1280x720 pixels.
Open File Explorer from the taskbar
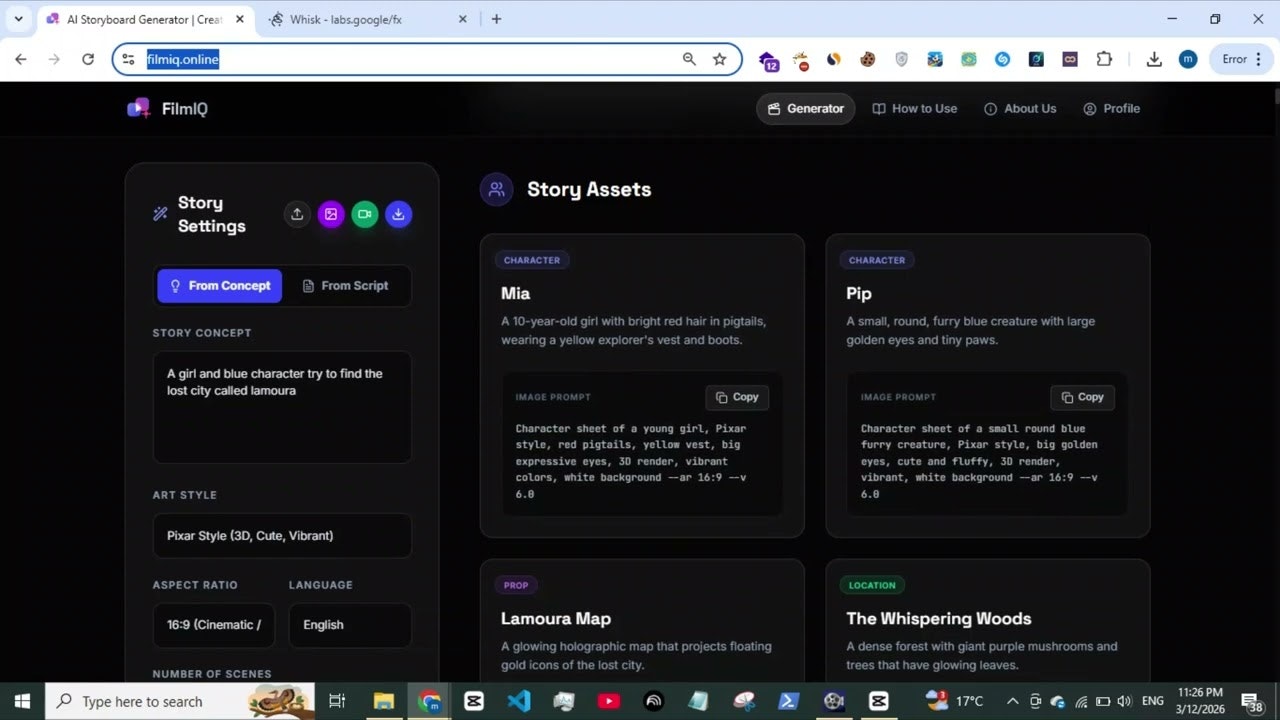tap(383, 701)
